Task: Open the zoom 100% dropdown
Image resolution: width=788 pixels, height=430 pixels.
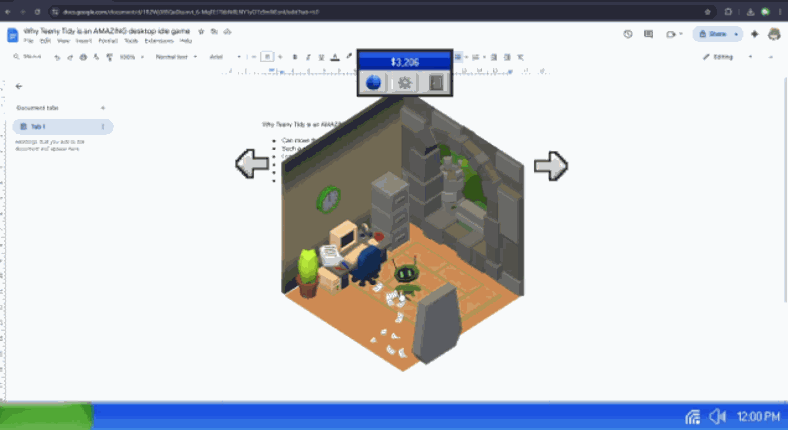Action: [x=132, y=57]
